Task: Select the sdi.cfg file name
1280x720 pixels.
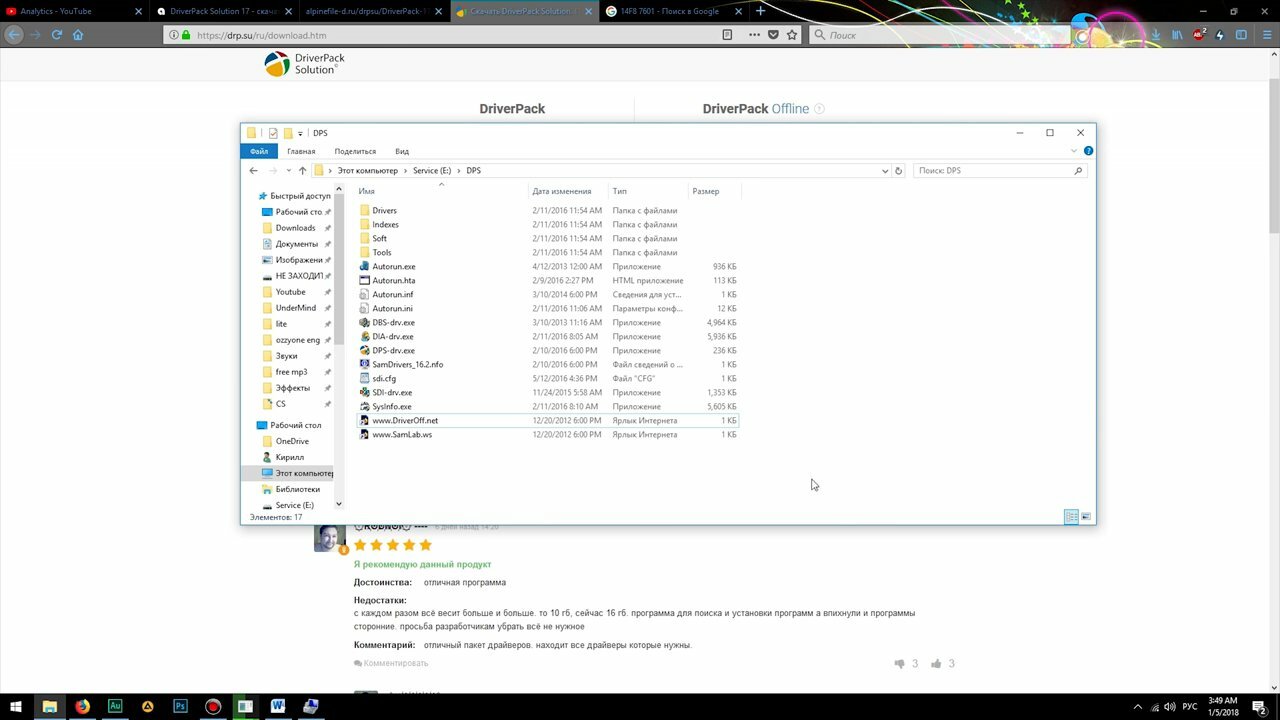Action: click(x=384, y=379)
